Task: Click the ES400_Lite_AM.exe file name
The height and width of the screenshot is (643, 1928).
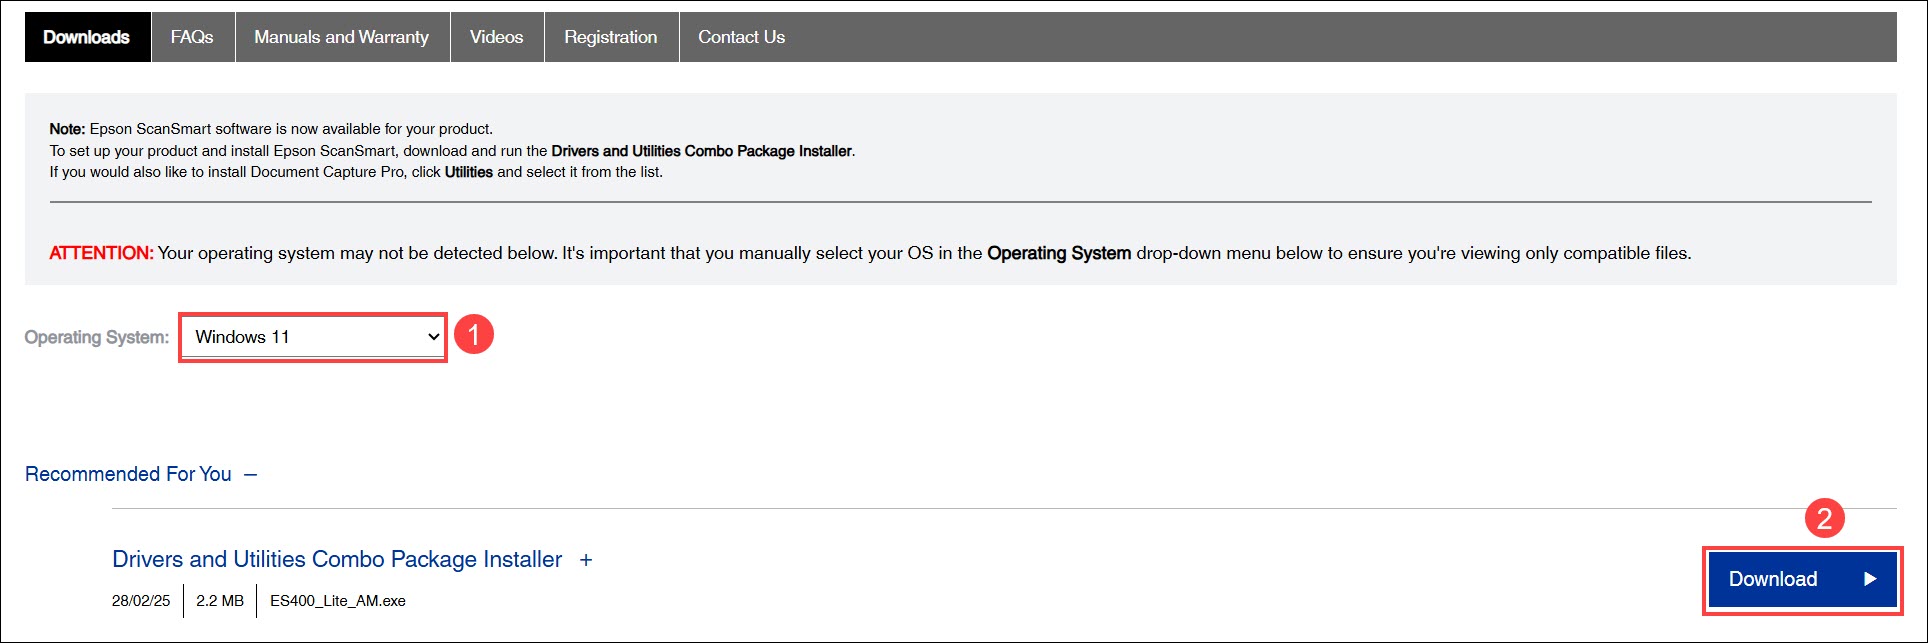Action: click(338, 601)
